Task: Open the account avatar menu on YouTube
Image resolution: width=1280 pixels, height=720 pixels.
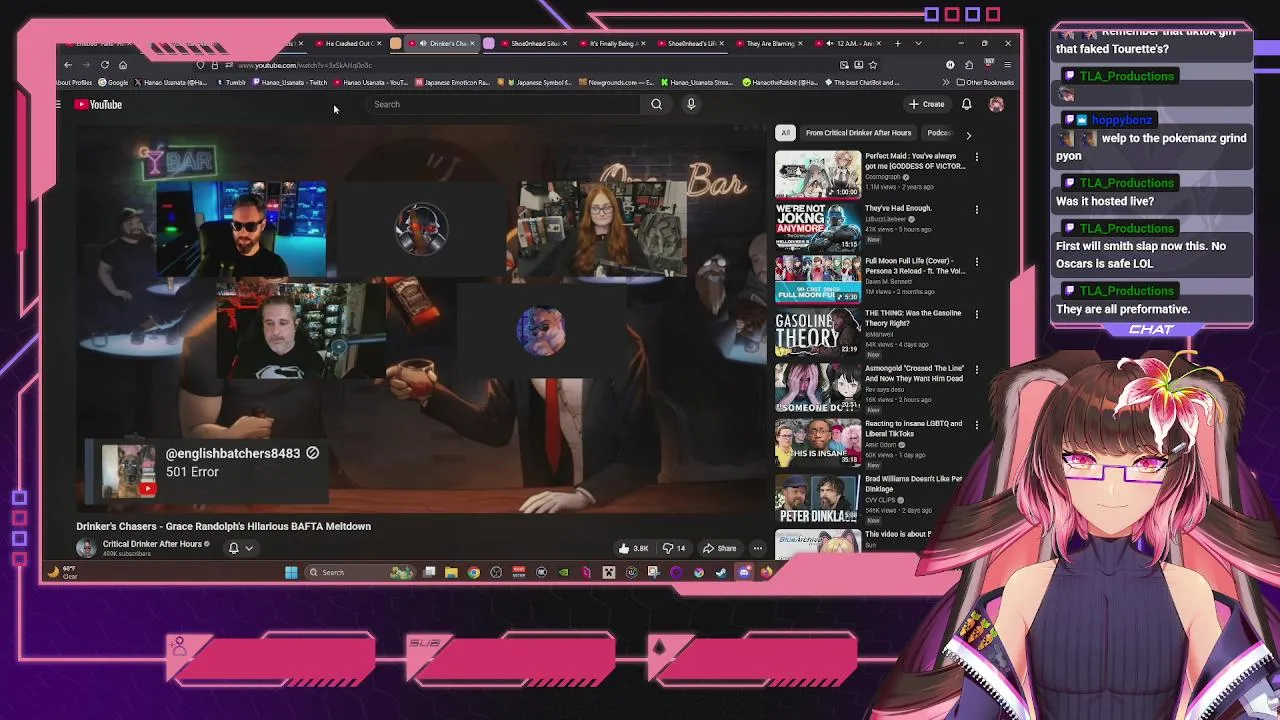Action: pos(996,104)
